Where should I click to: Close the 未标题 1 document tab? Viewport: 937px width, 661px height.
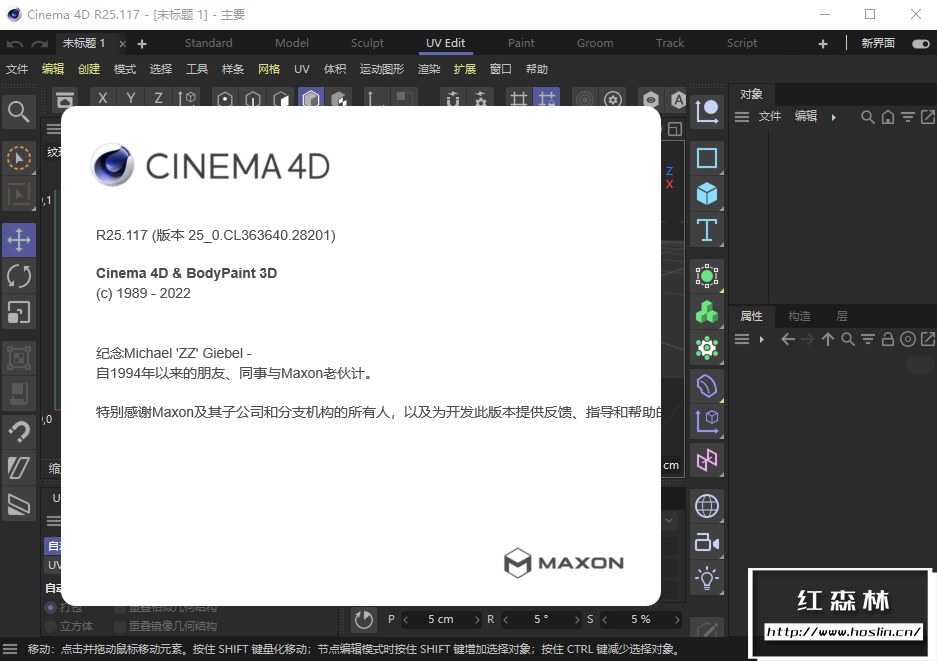122,44
